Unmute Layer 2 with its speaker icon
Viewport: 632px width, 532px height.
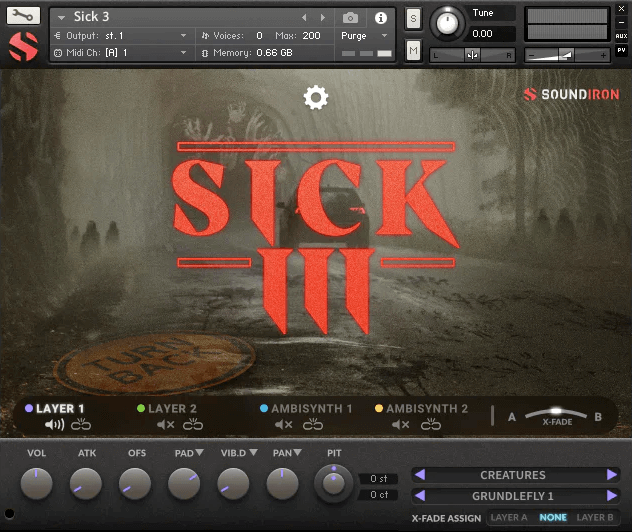click(x=166, y=425)
